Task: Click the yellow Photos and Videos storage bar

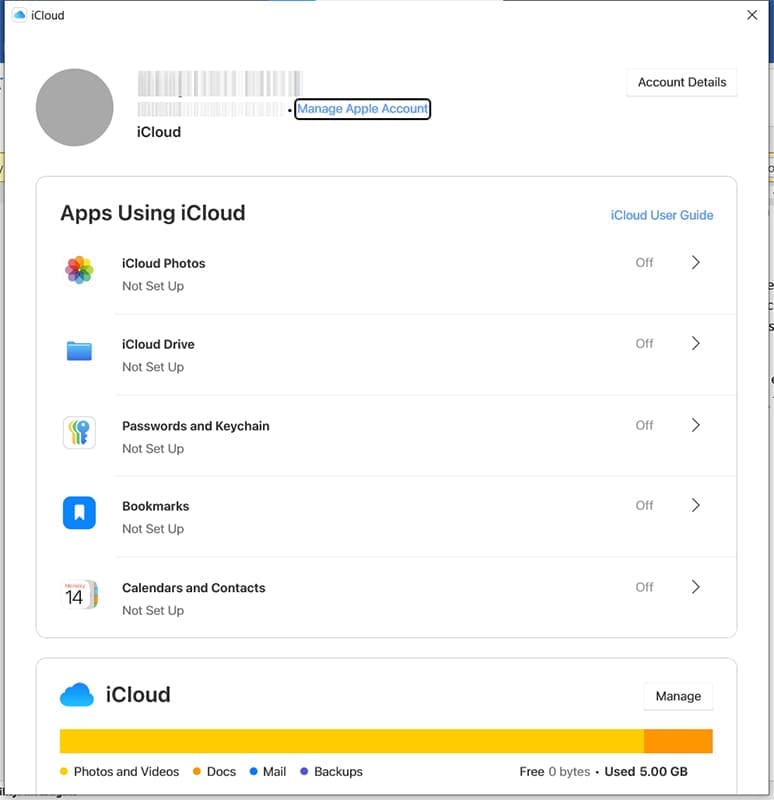Action: pyautogui.click(x=350, y=741)
